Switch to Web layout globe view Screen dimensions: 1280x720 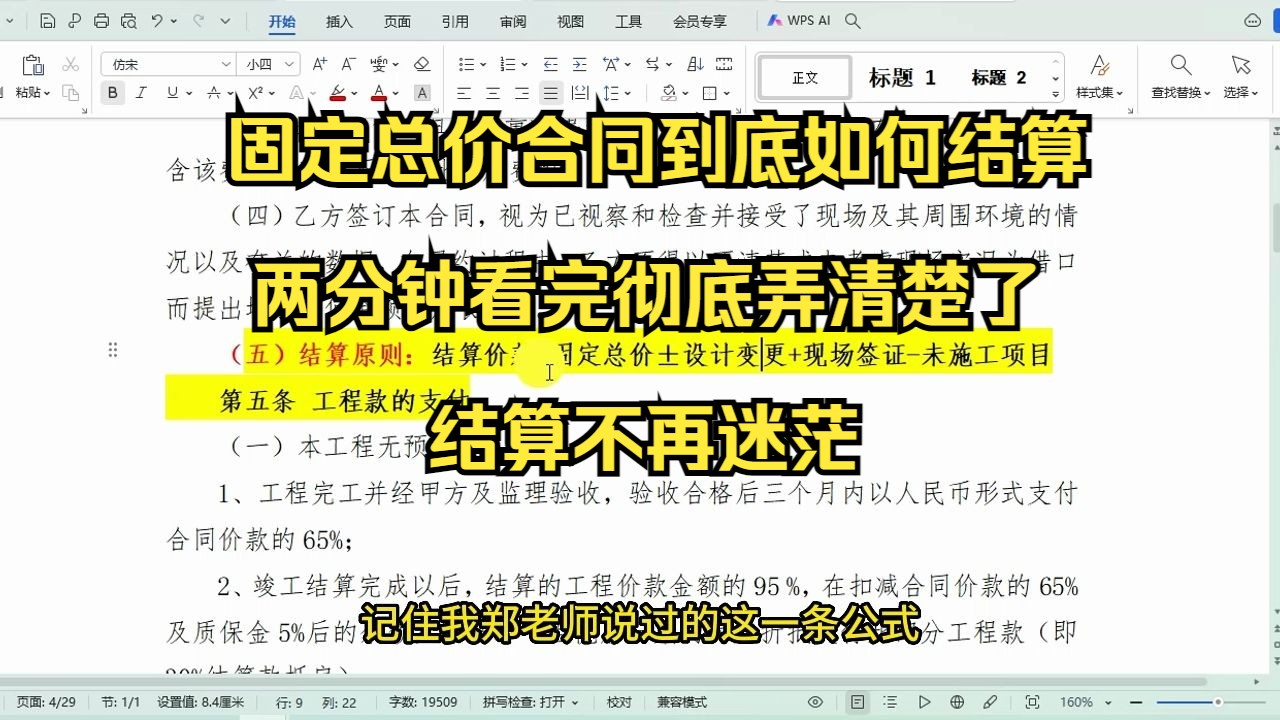(x=957, y=702)
